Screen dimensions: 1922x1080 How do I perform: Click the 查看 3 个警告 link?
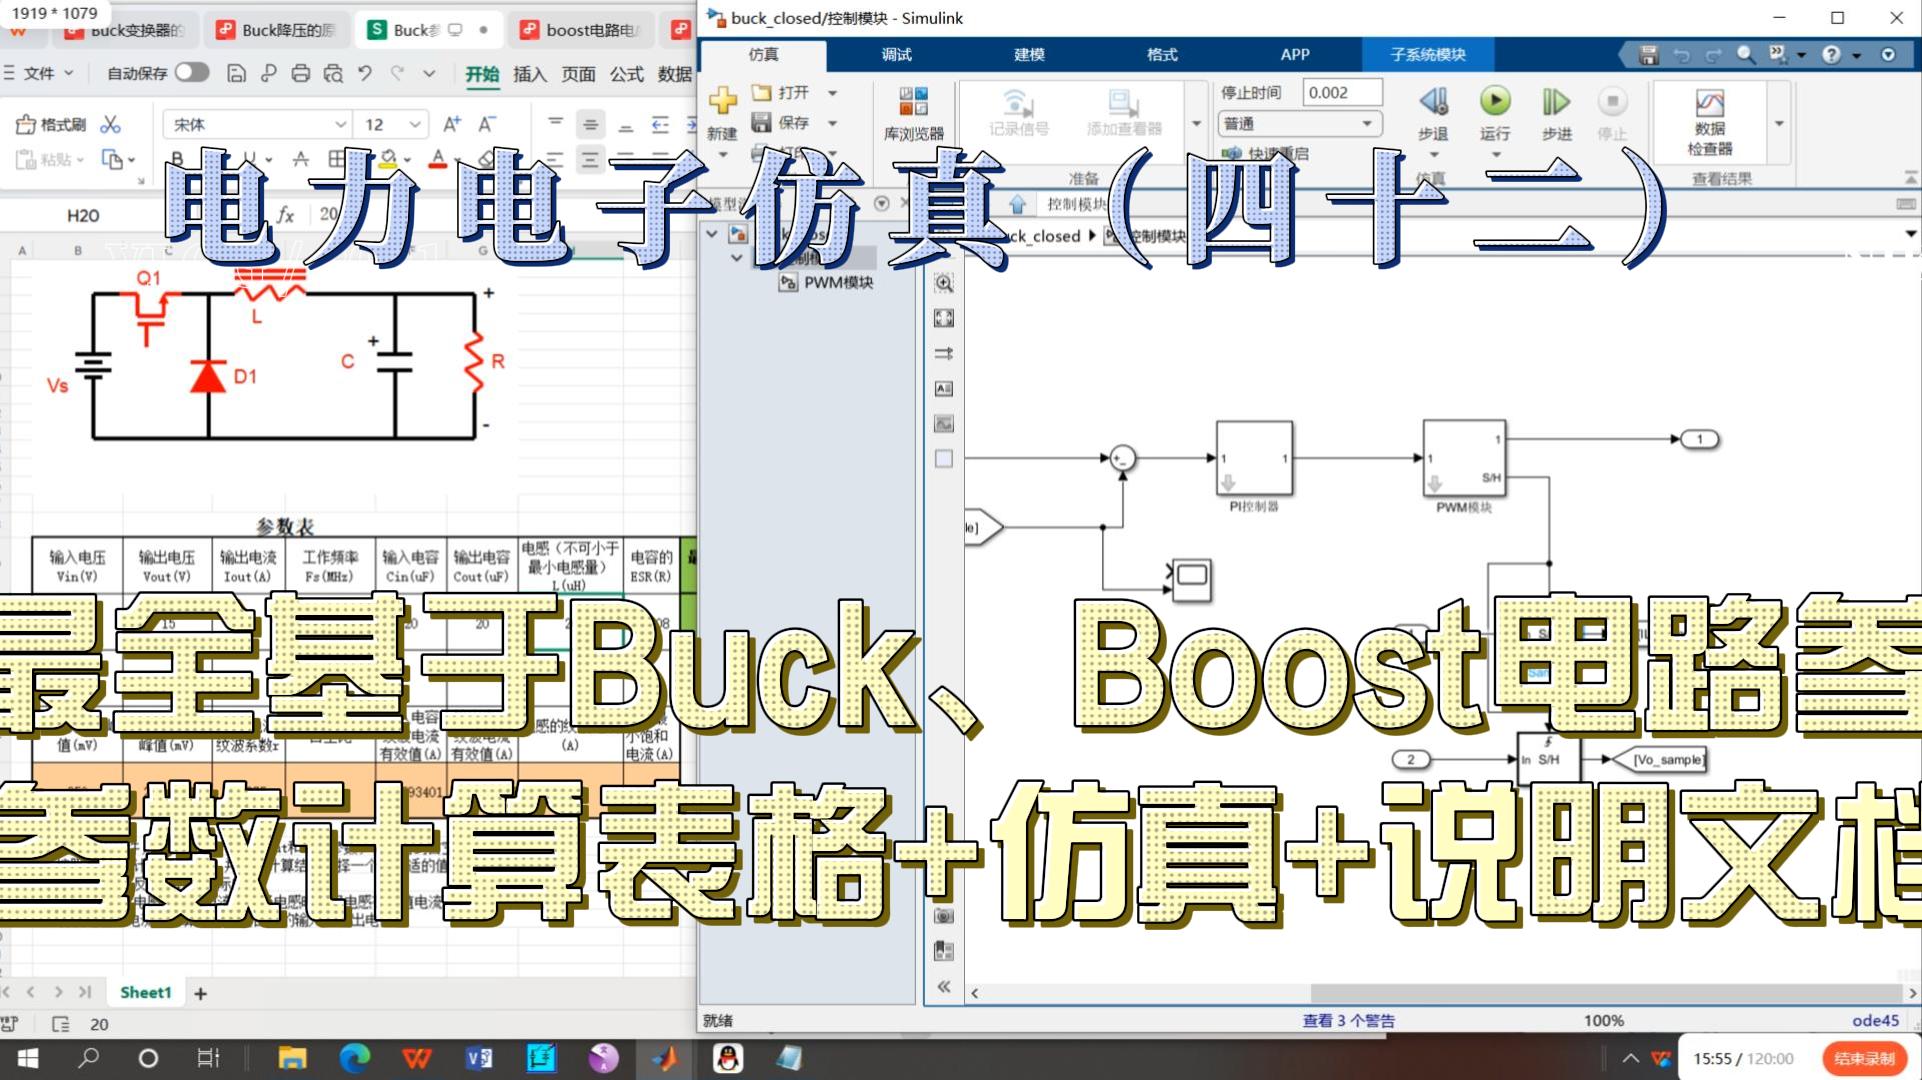tap(1348, 1020)
